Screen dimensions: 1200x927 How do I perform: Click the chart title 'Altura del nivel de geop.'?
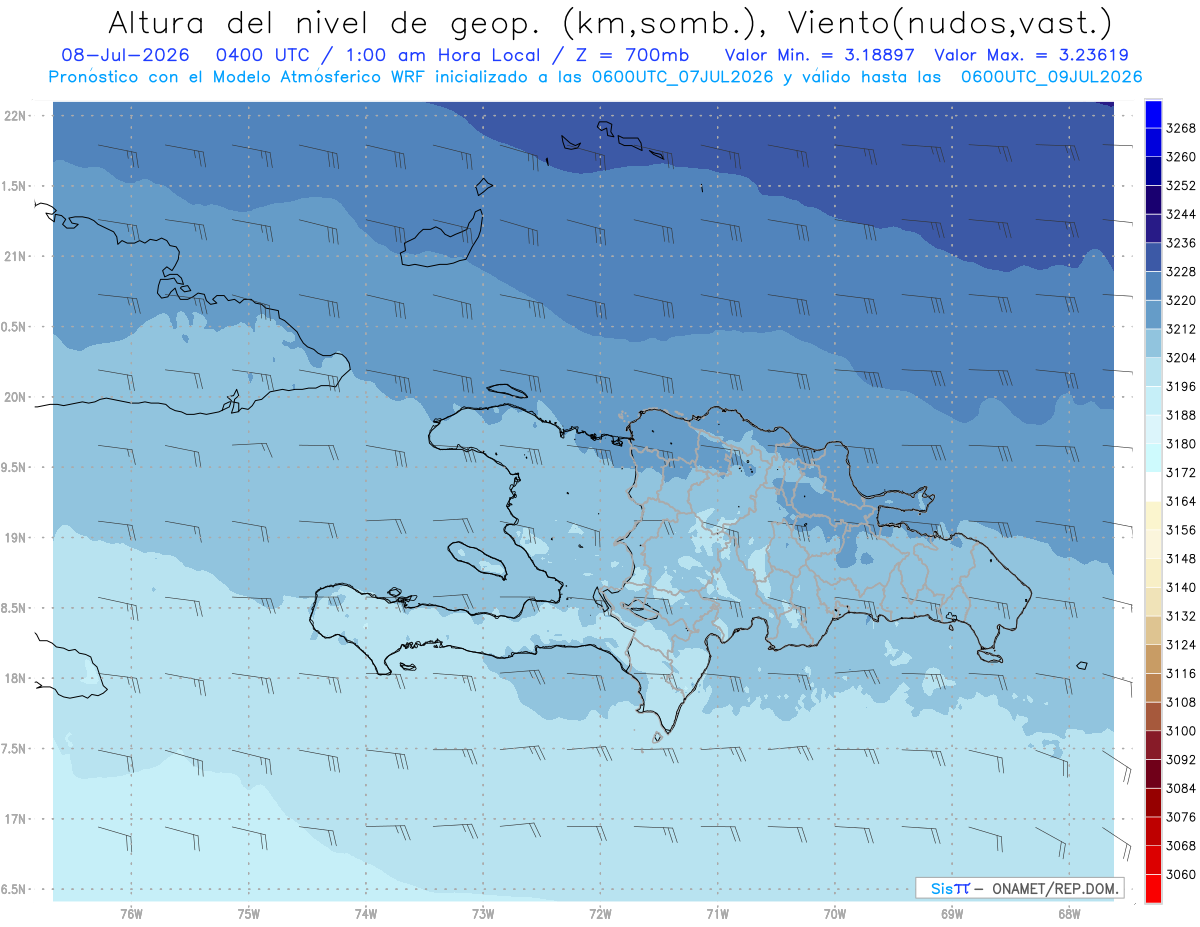tap(328, 23)
